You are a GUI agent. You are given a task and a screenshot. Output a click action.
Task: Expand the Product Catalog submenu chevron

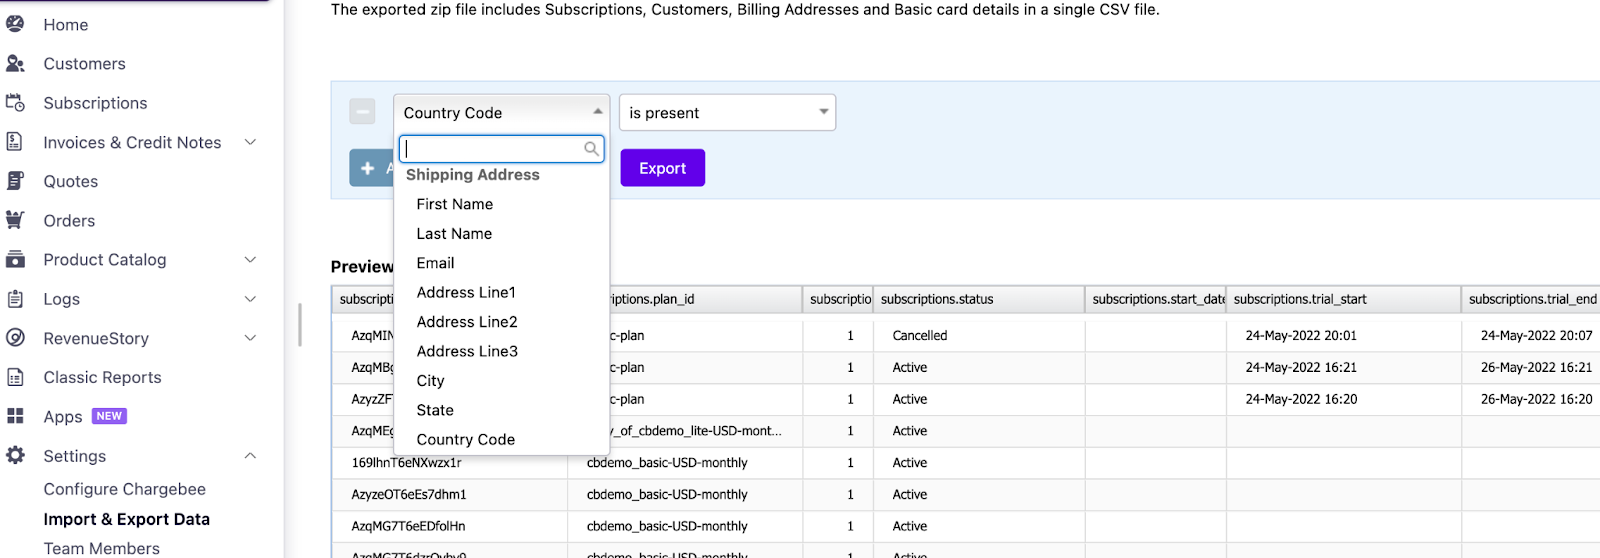click(250, 260)
